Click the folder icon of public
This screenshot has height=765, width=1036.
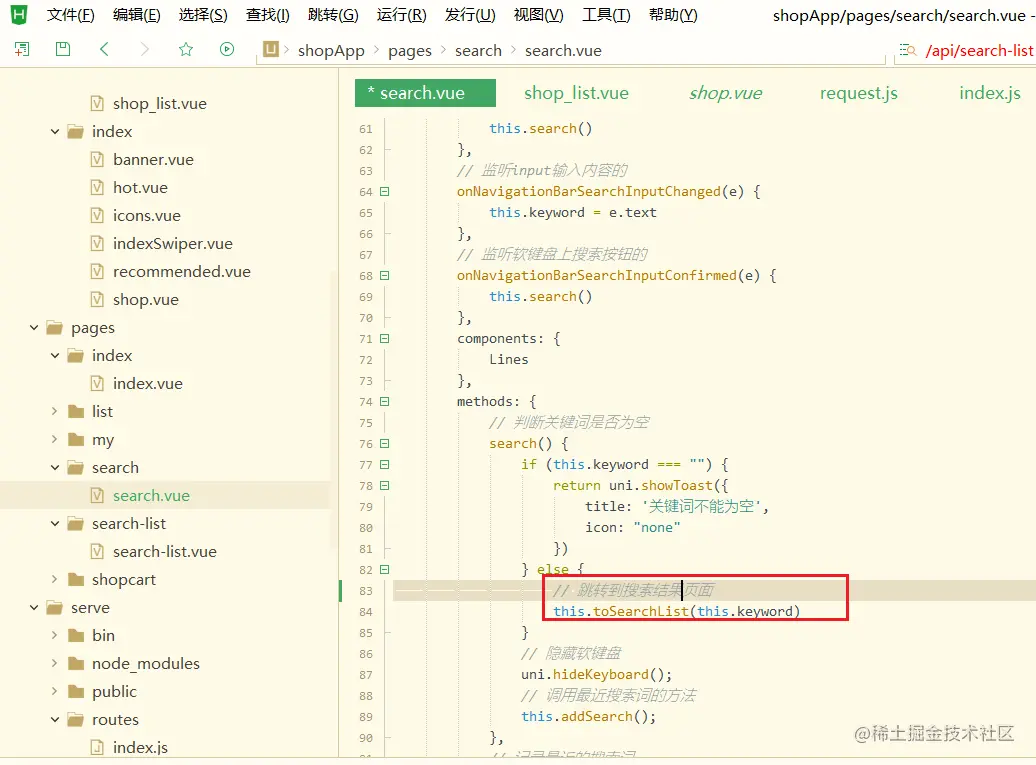(x=76, y=692)
